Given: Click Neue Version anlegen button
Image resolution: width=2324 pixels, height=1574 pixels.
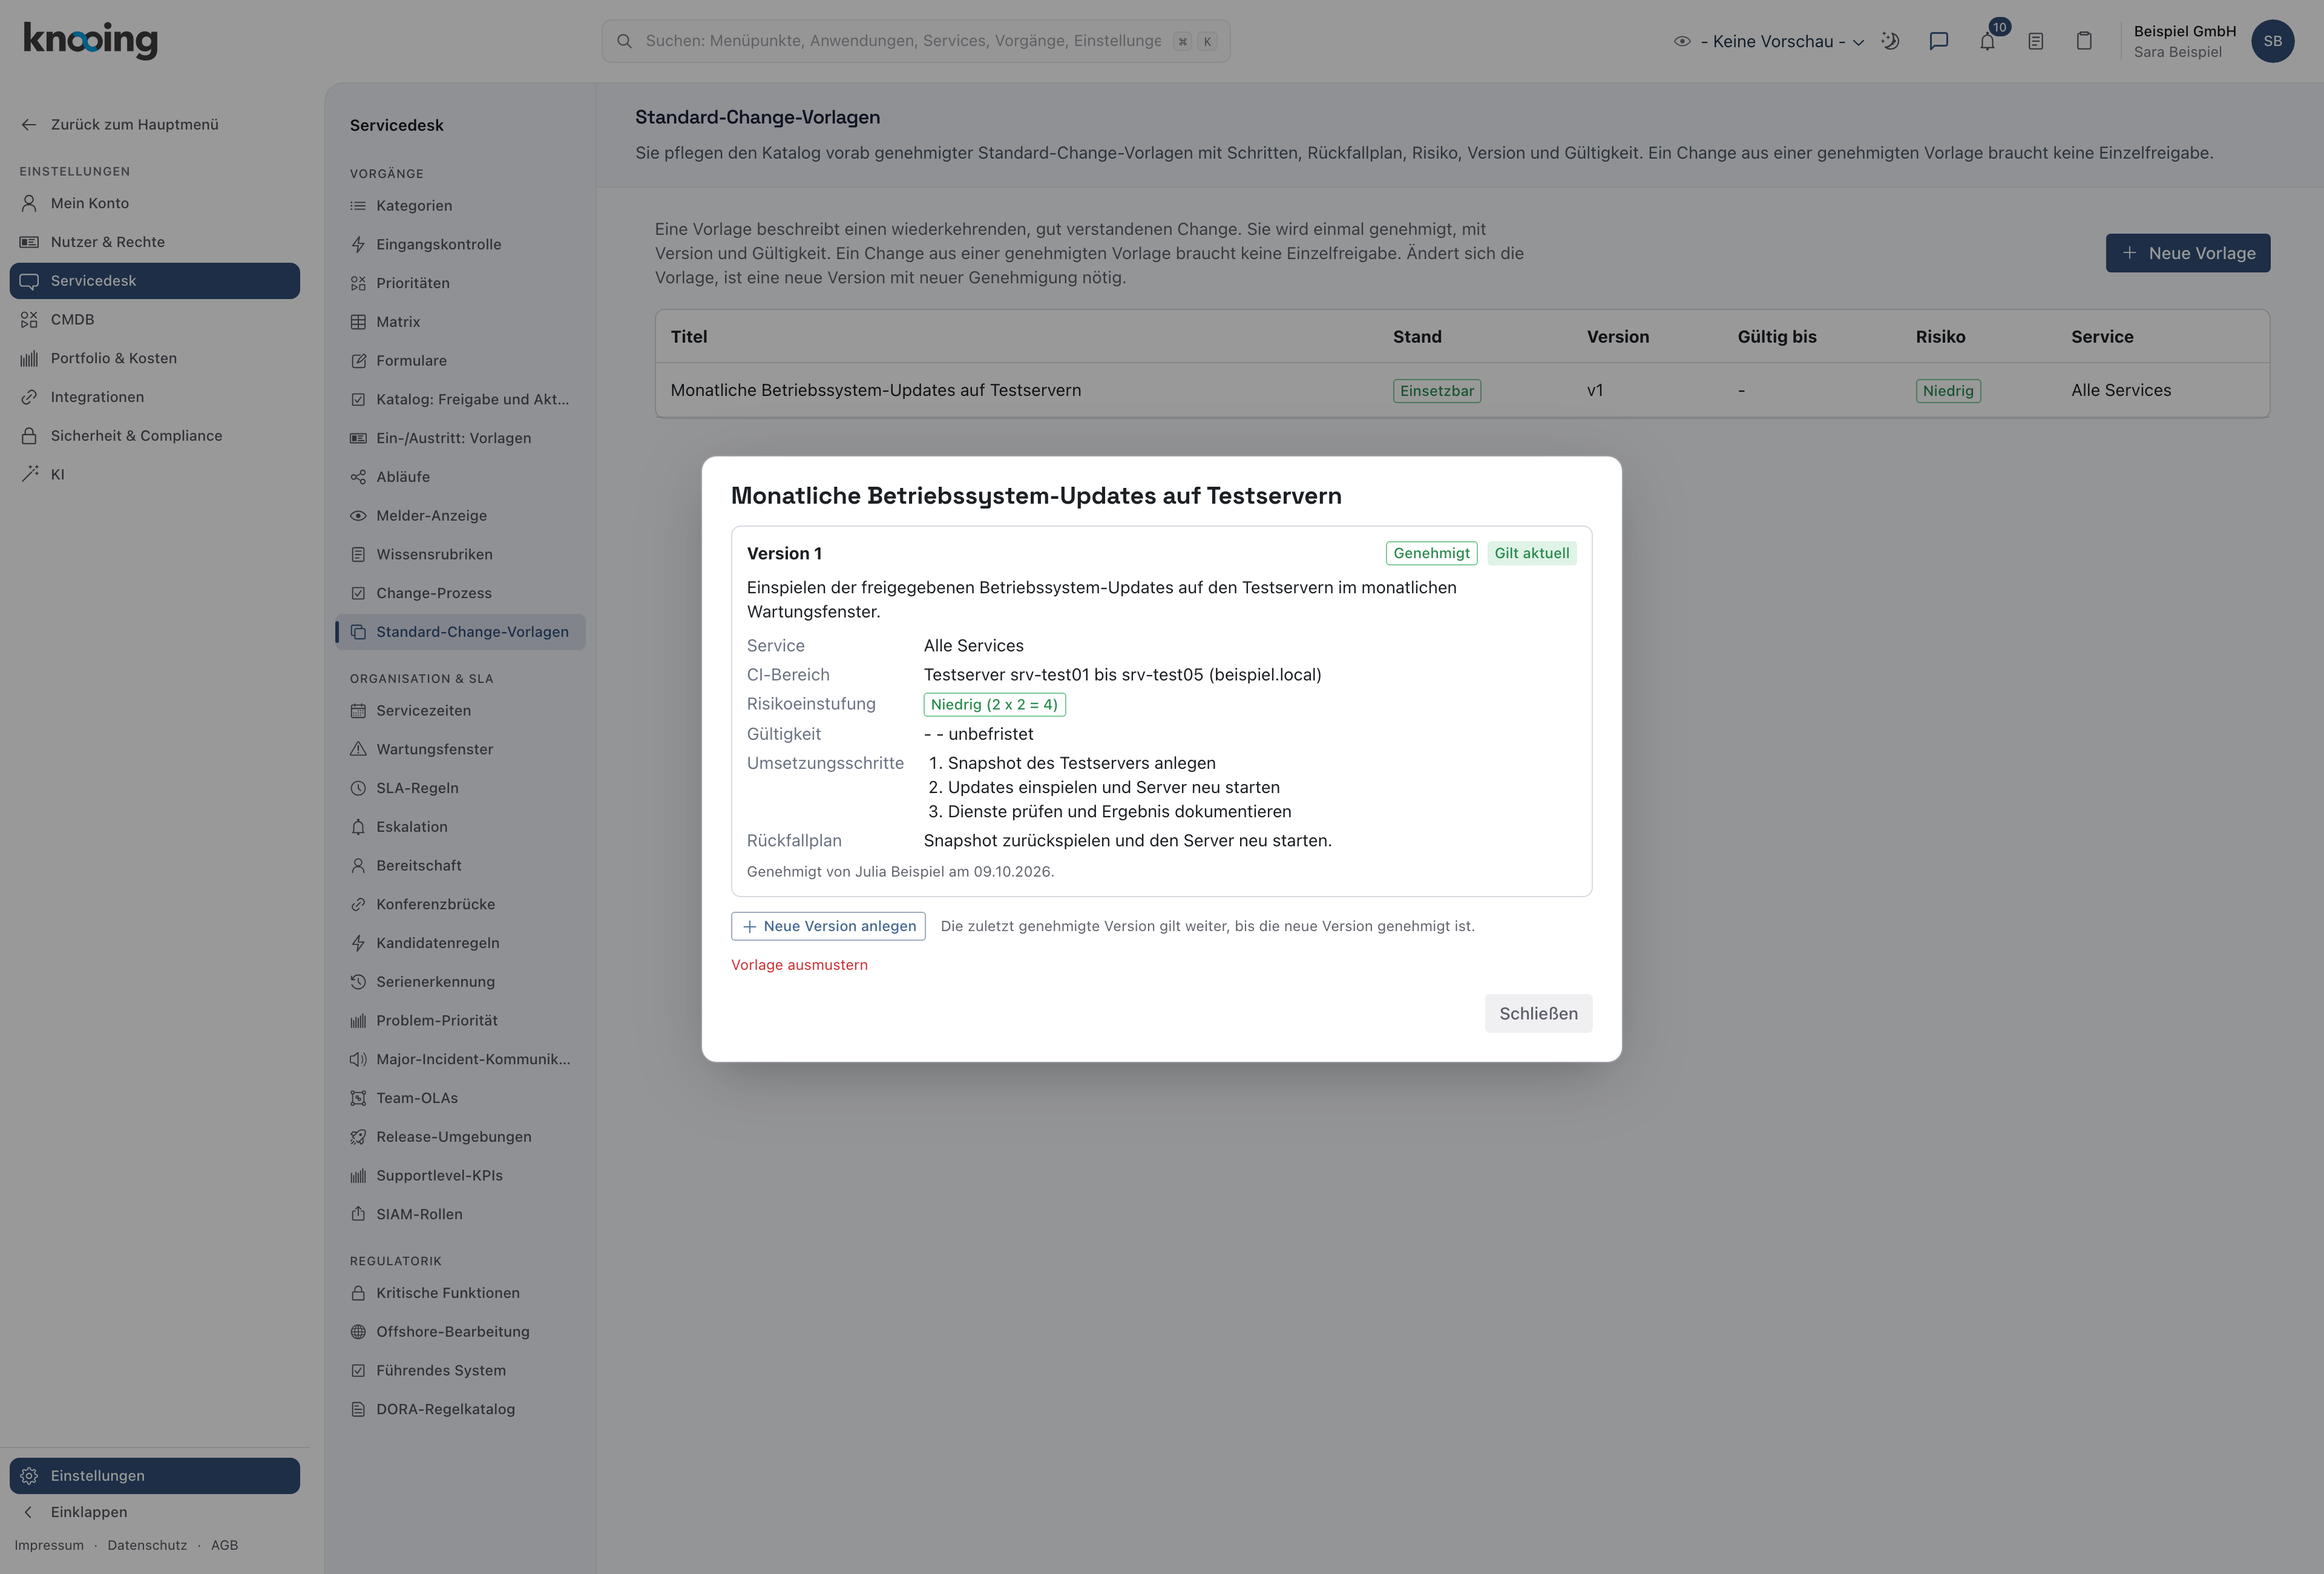Looking at the screenshot, I should pyautogui.click(x=828, y=926).
